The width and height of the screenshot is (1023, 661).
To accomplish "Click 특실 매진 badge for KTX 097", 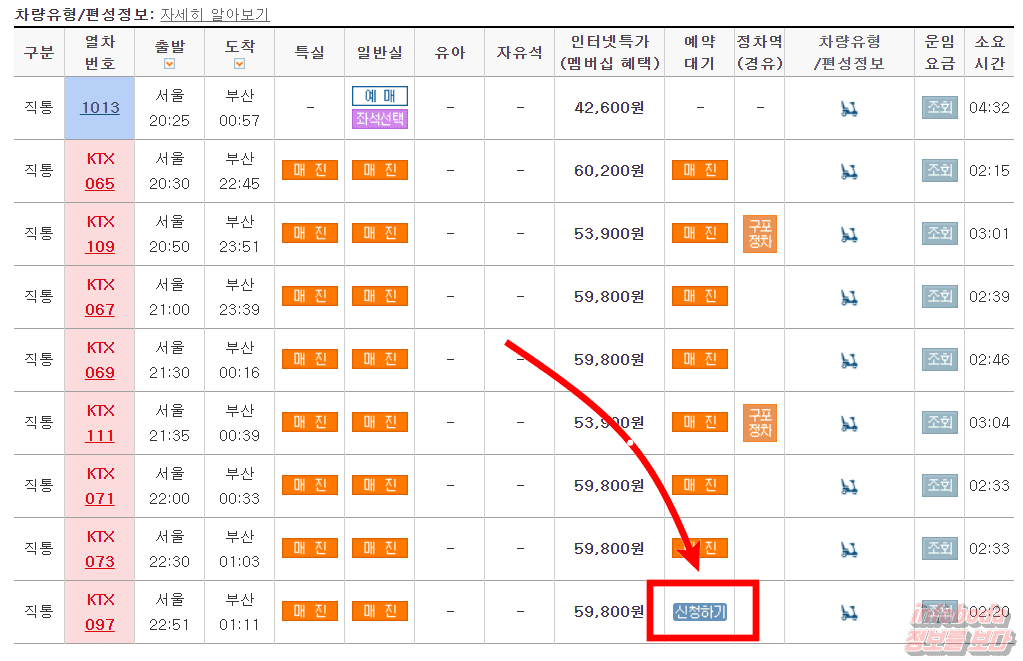I will click(310, 611).
